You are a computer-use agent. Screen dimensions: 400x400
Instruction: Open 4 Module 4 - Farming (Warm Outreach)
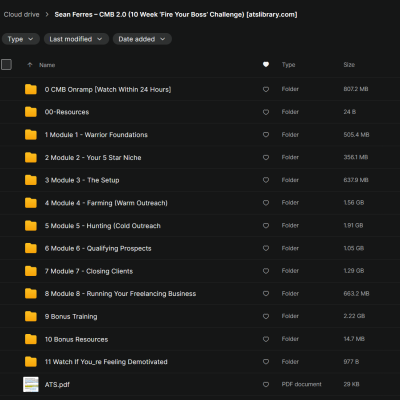click(106, 203)
